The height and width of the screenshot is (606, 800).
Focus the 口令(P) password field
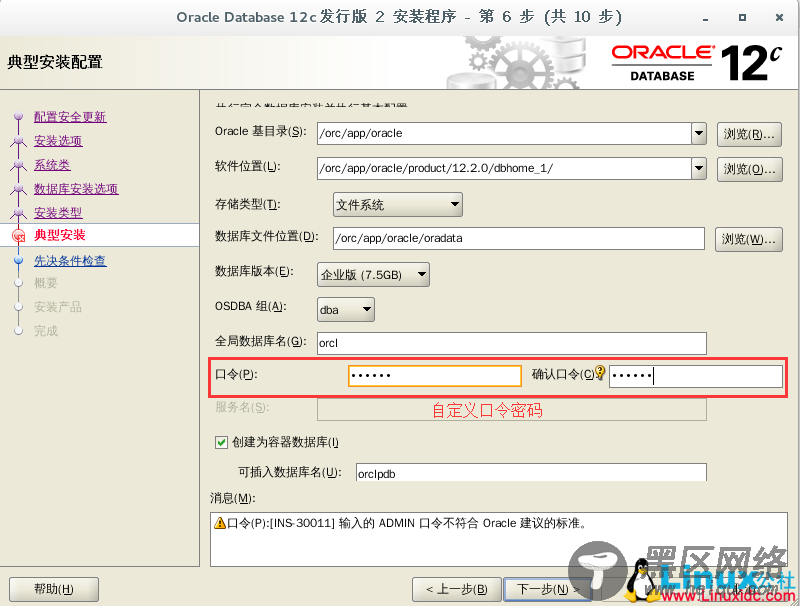click(x=435, y=375)
